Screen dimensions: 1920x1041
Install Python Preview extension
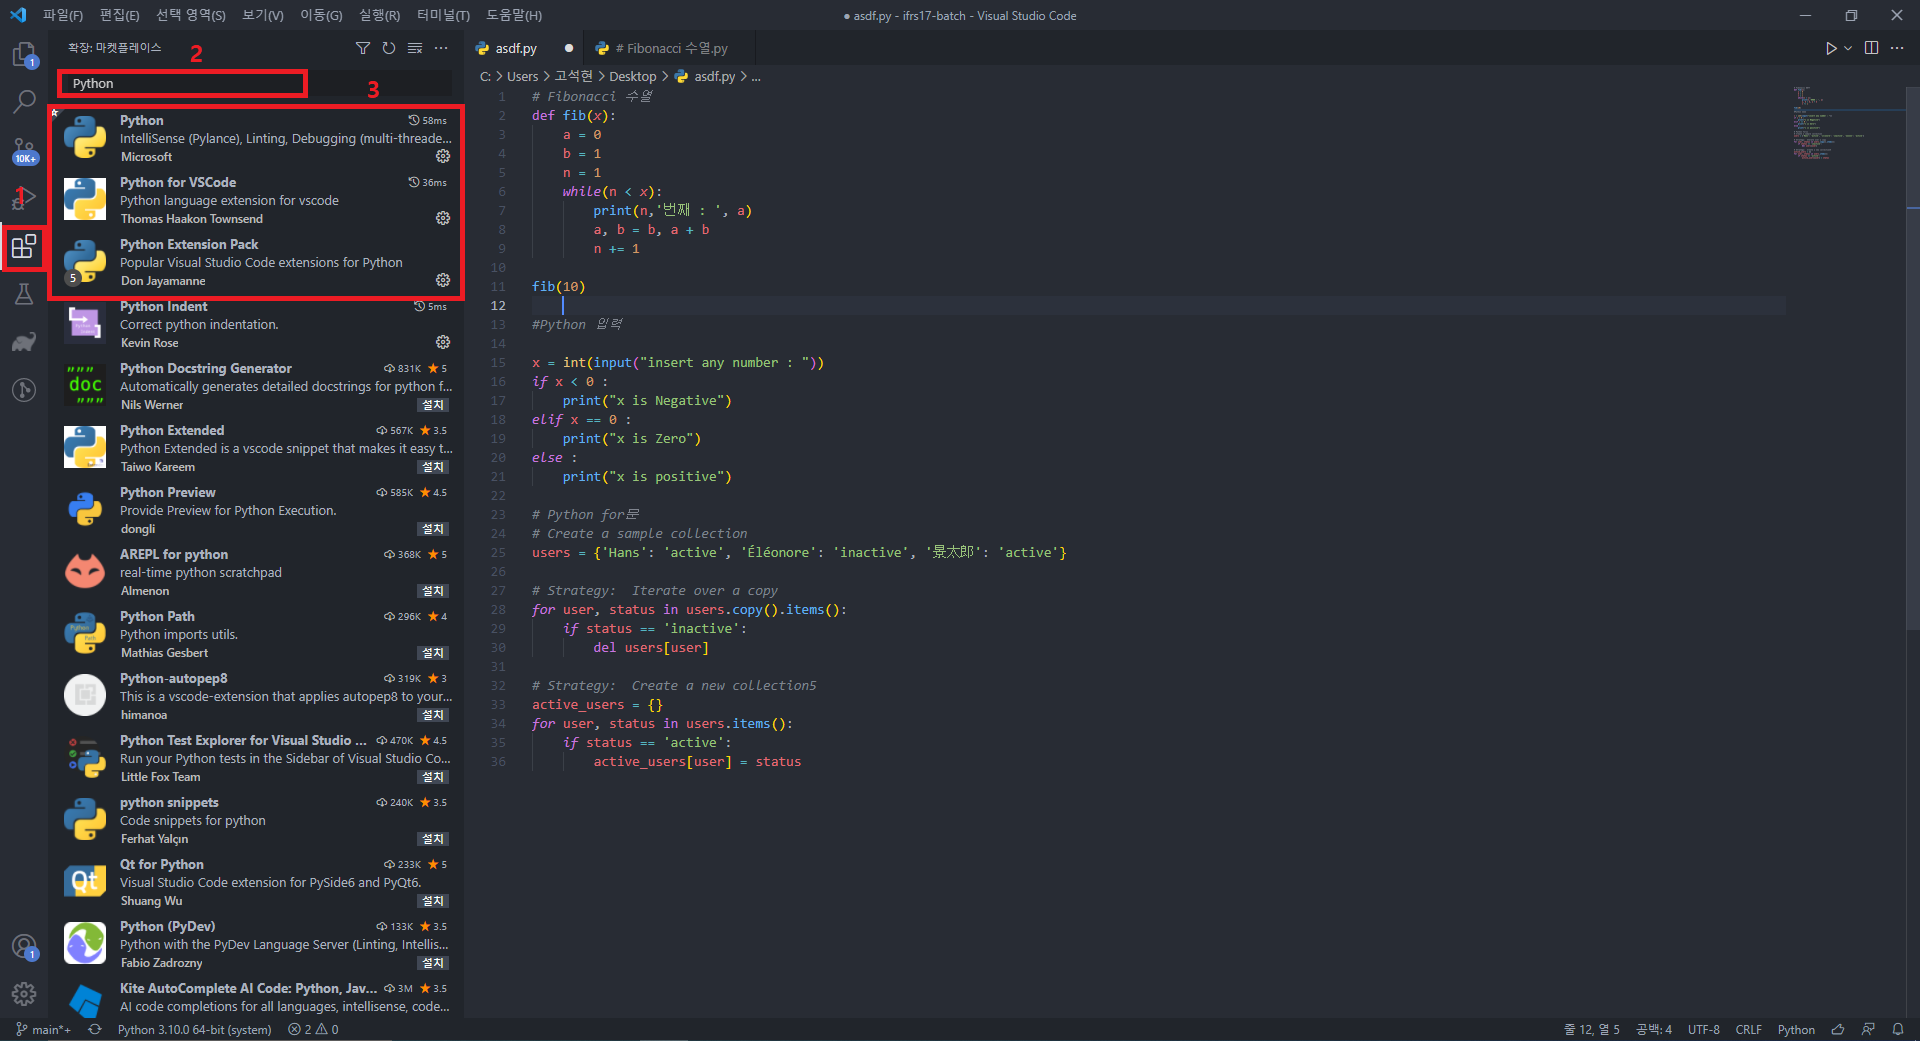pos(433,529)
